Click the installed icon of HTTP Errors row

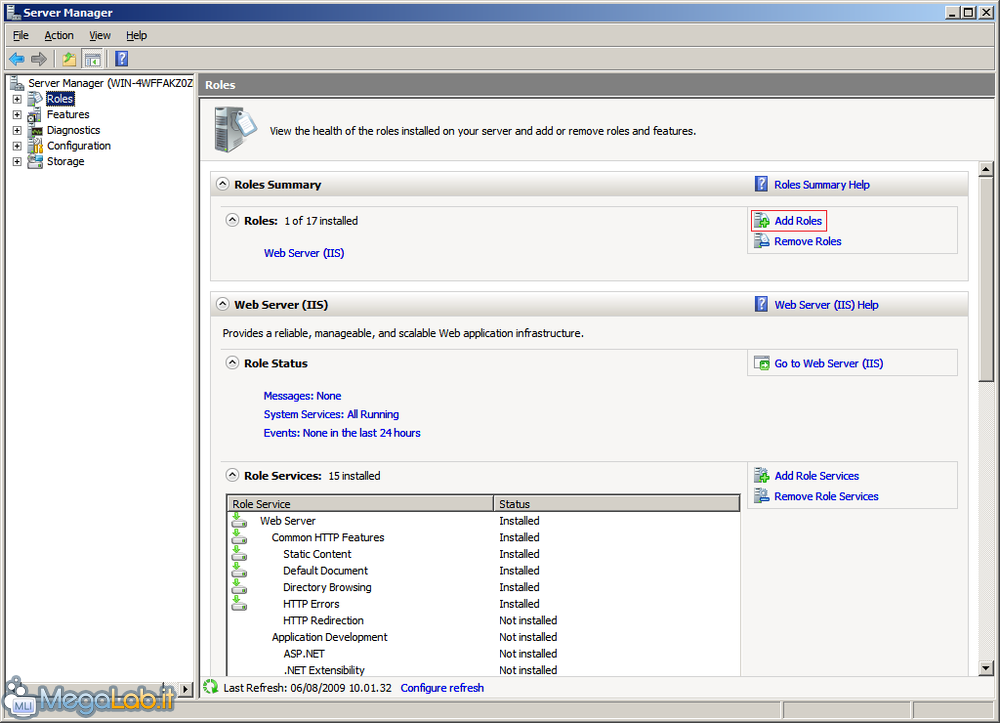(239, 603)
